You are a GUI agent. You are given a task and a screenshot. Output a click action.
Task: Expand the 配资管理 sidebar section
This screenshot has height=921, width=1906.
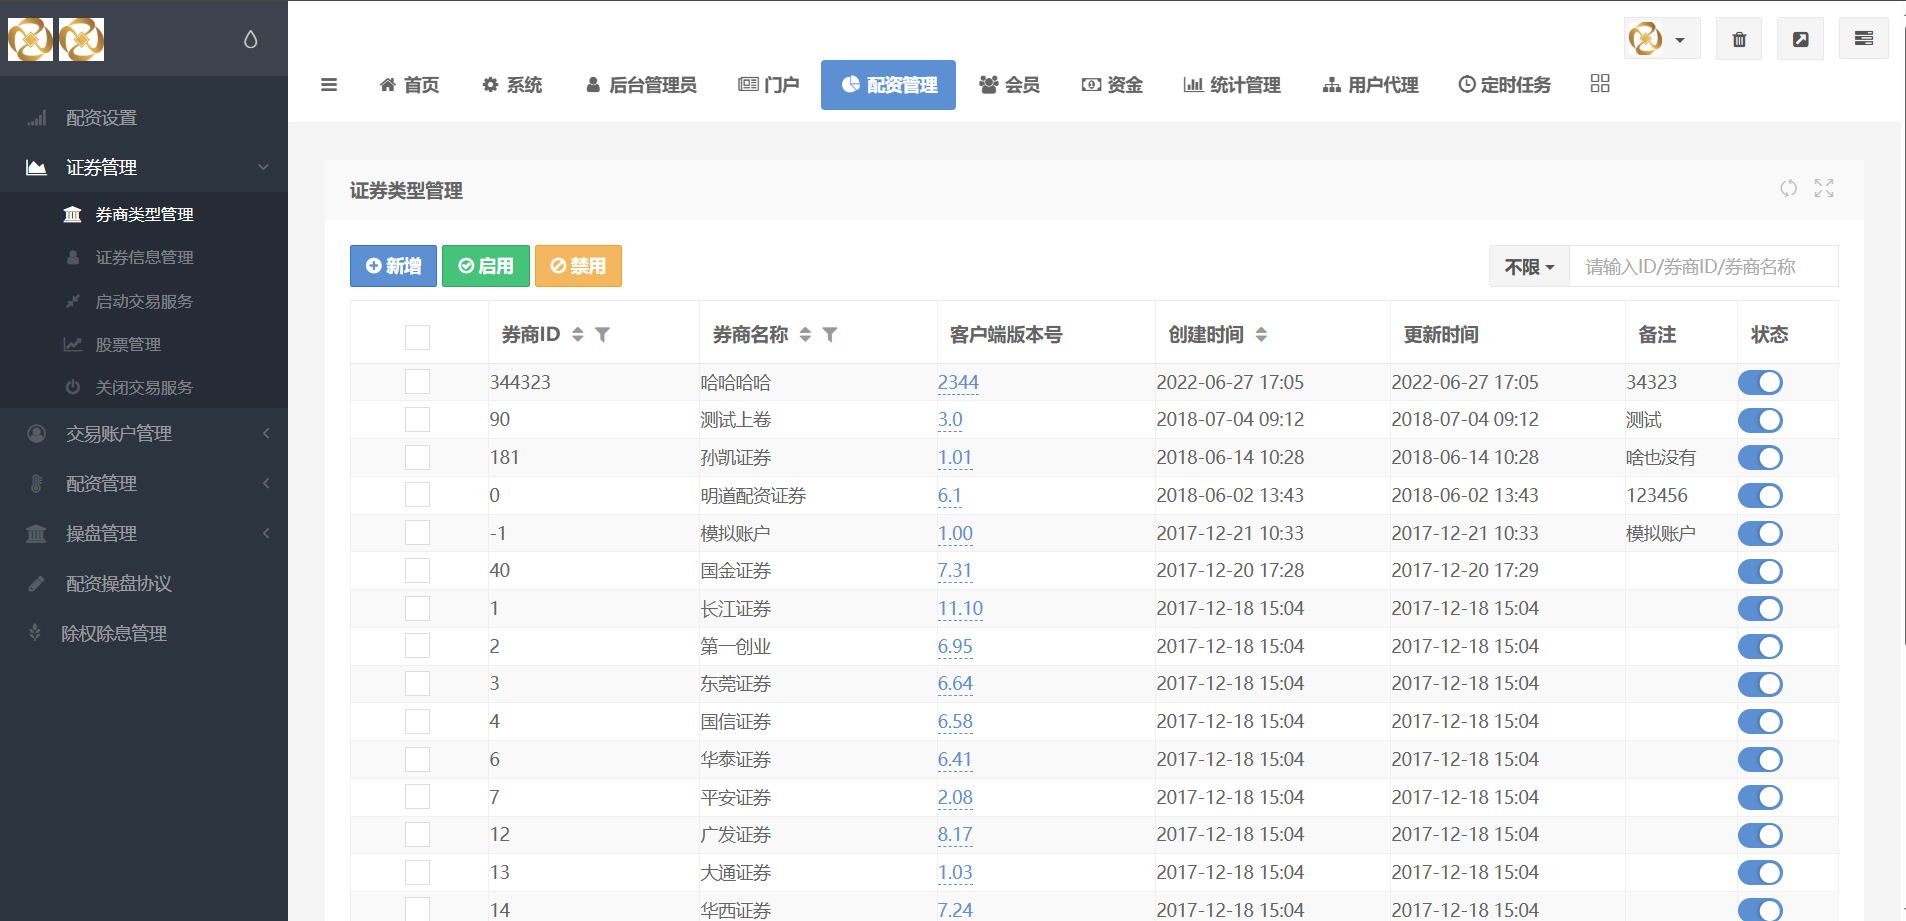(x=144, y=483)
